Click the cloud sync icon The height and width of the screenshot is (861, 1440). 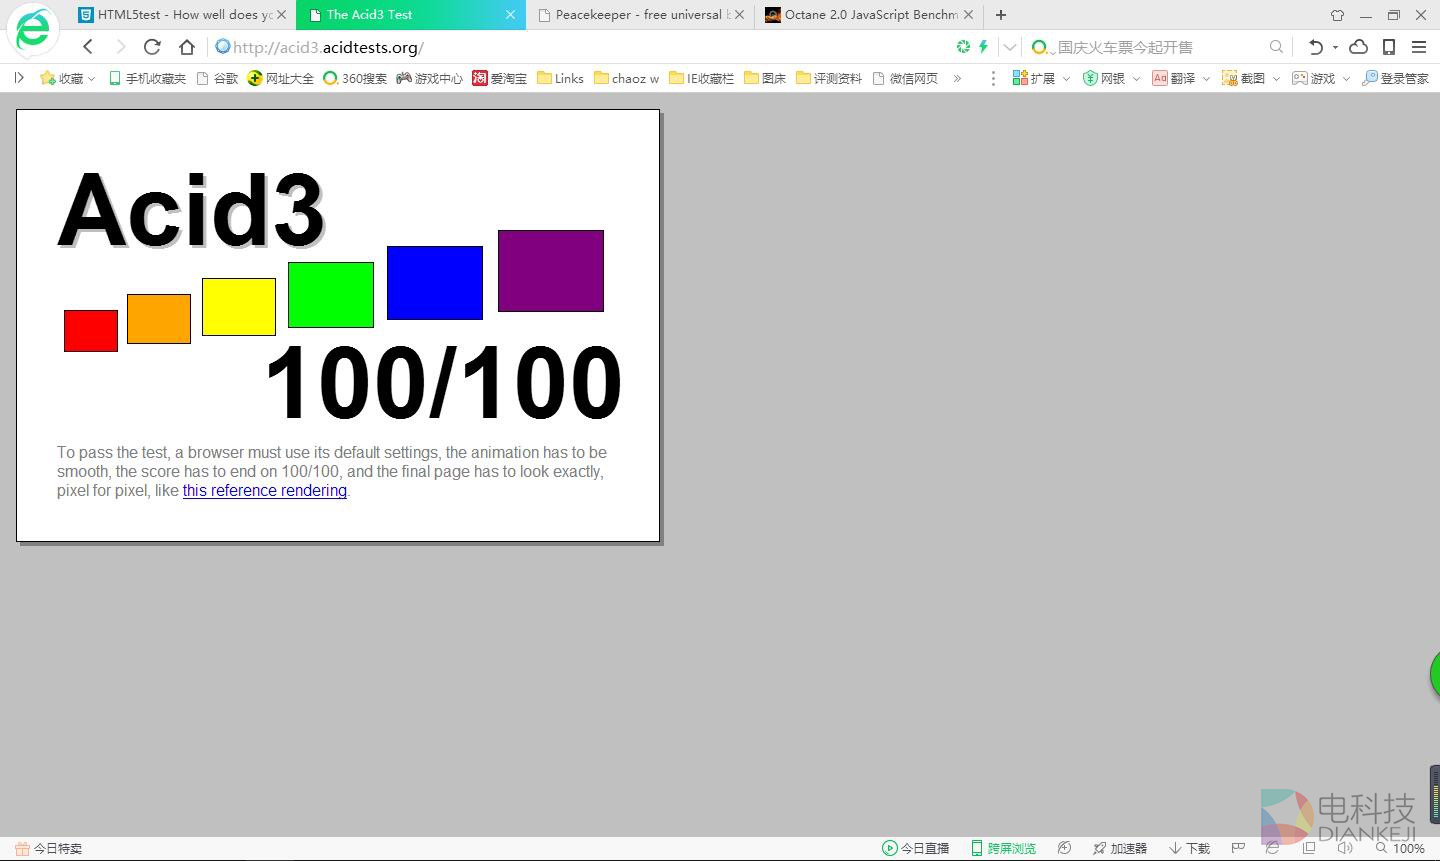pos(1358,47)
